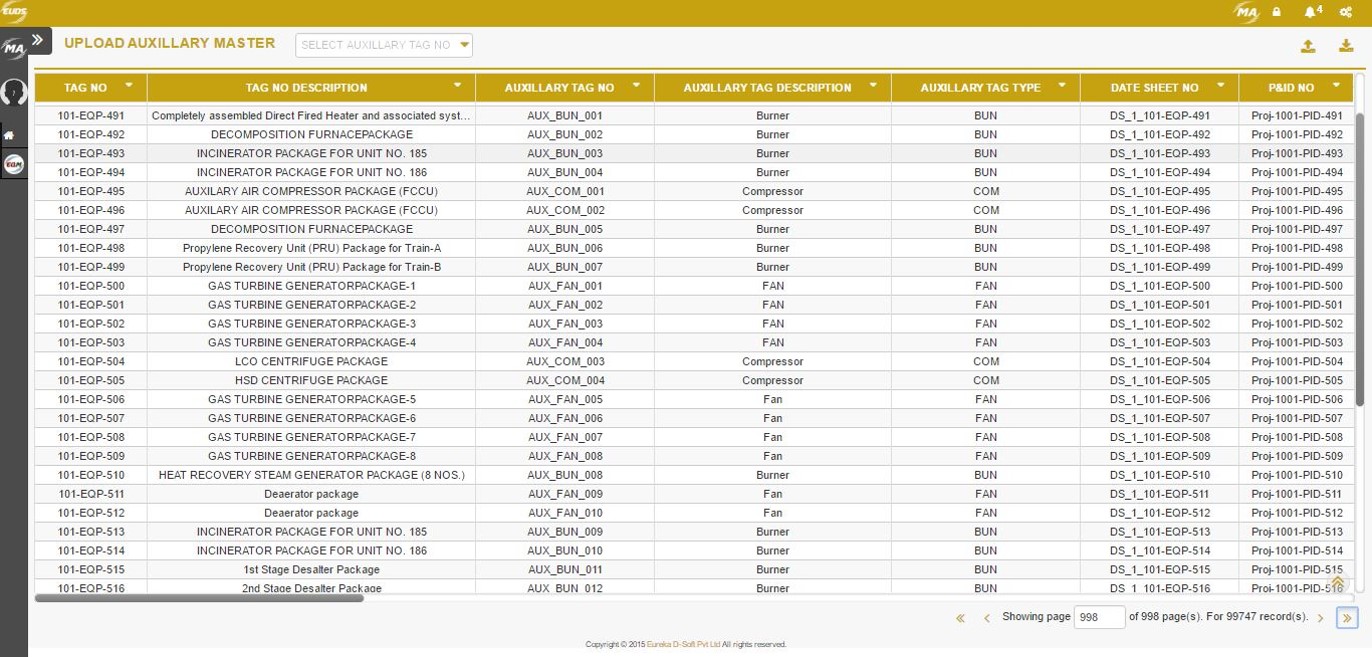Select tag 101-EQP-491 cell
1372x657 pixels.
coord(91,116)
